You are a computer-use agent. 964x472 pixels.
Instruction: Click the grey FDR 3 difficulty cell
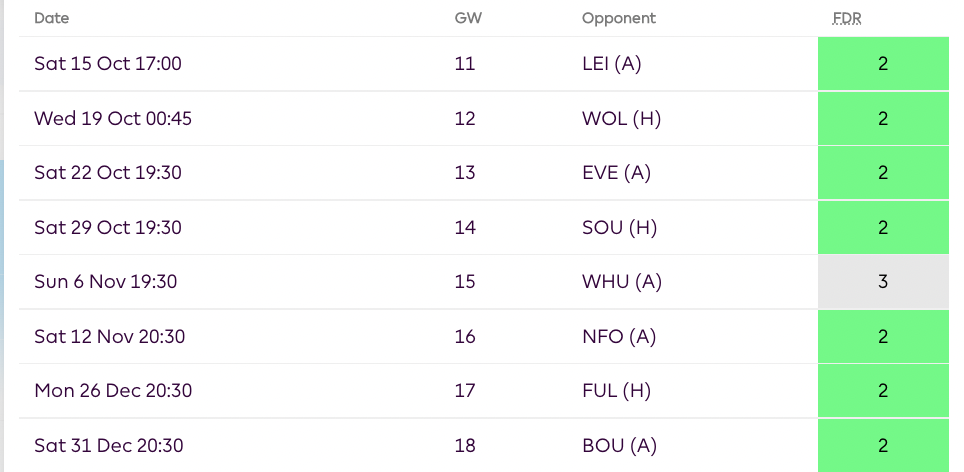coord(882,282)
